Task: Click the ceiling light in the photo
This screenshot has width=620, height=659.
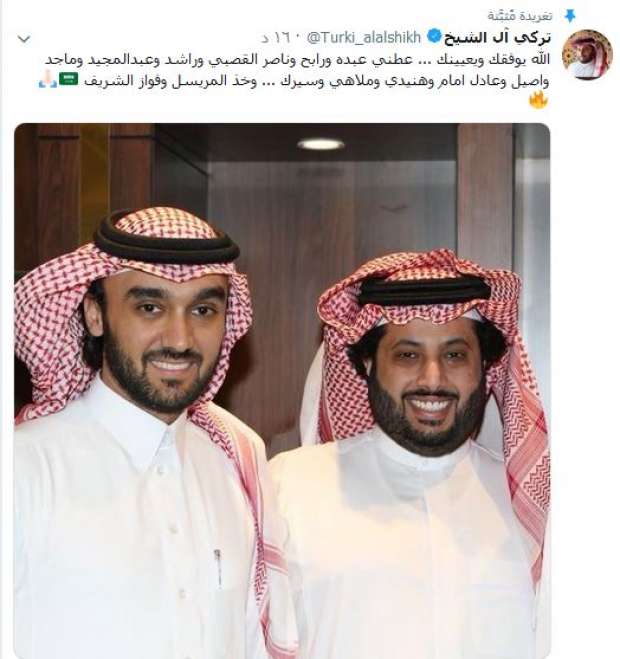Action: click(x=321, y=144)
